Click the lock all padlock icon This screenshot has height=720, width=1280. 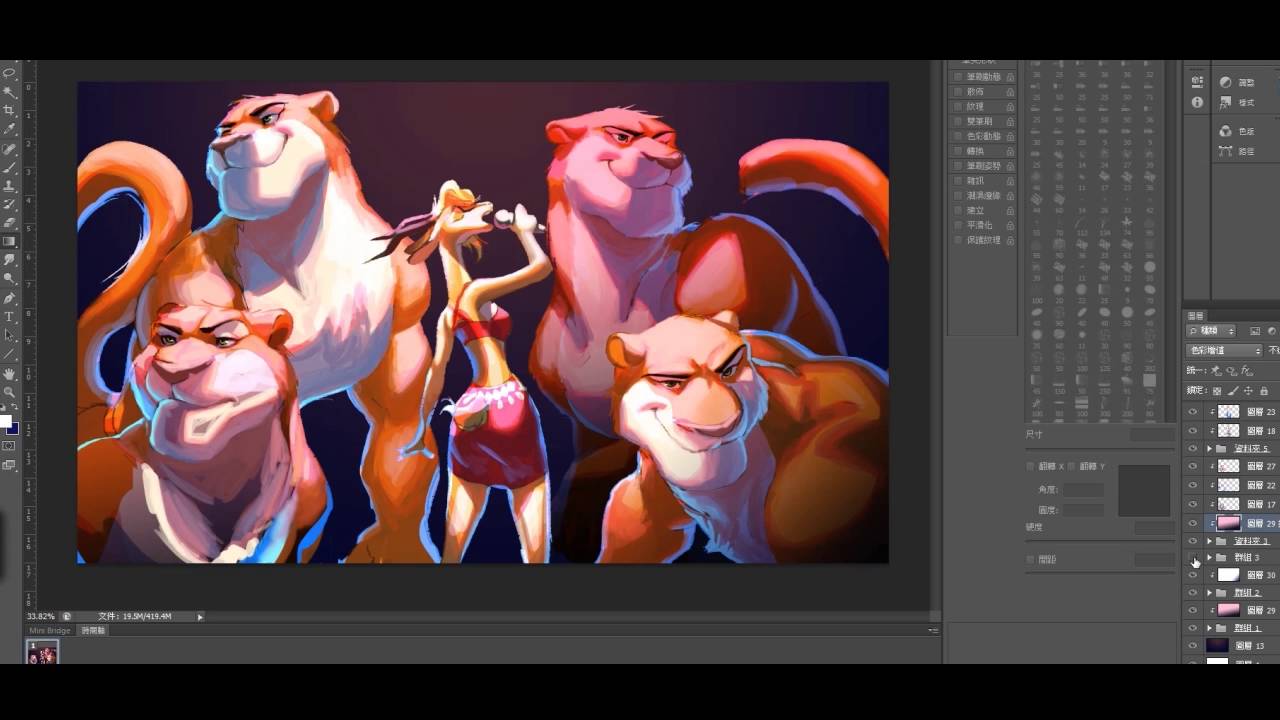pos(1264,391)
